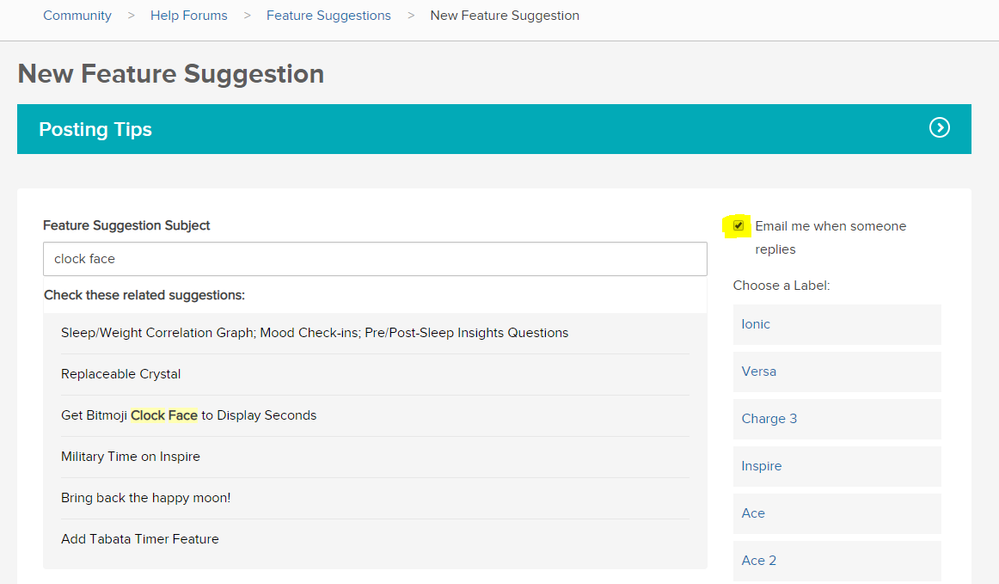Select Military Time on Inspire suggestion
This screenshot has width=999, height=584.
pyautogui.click(x=130, y=456)
